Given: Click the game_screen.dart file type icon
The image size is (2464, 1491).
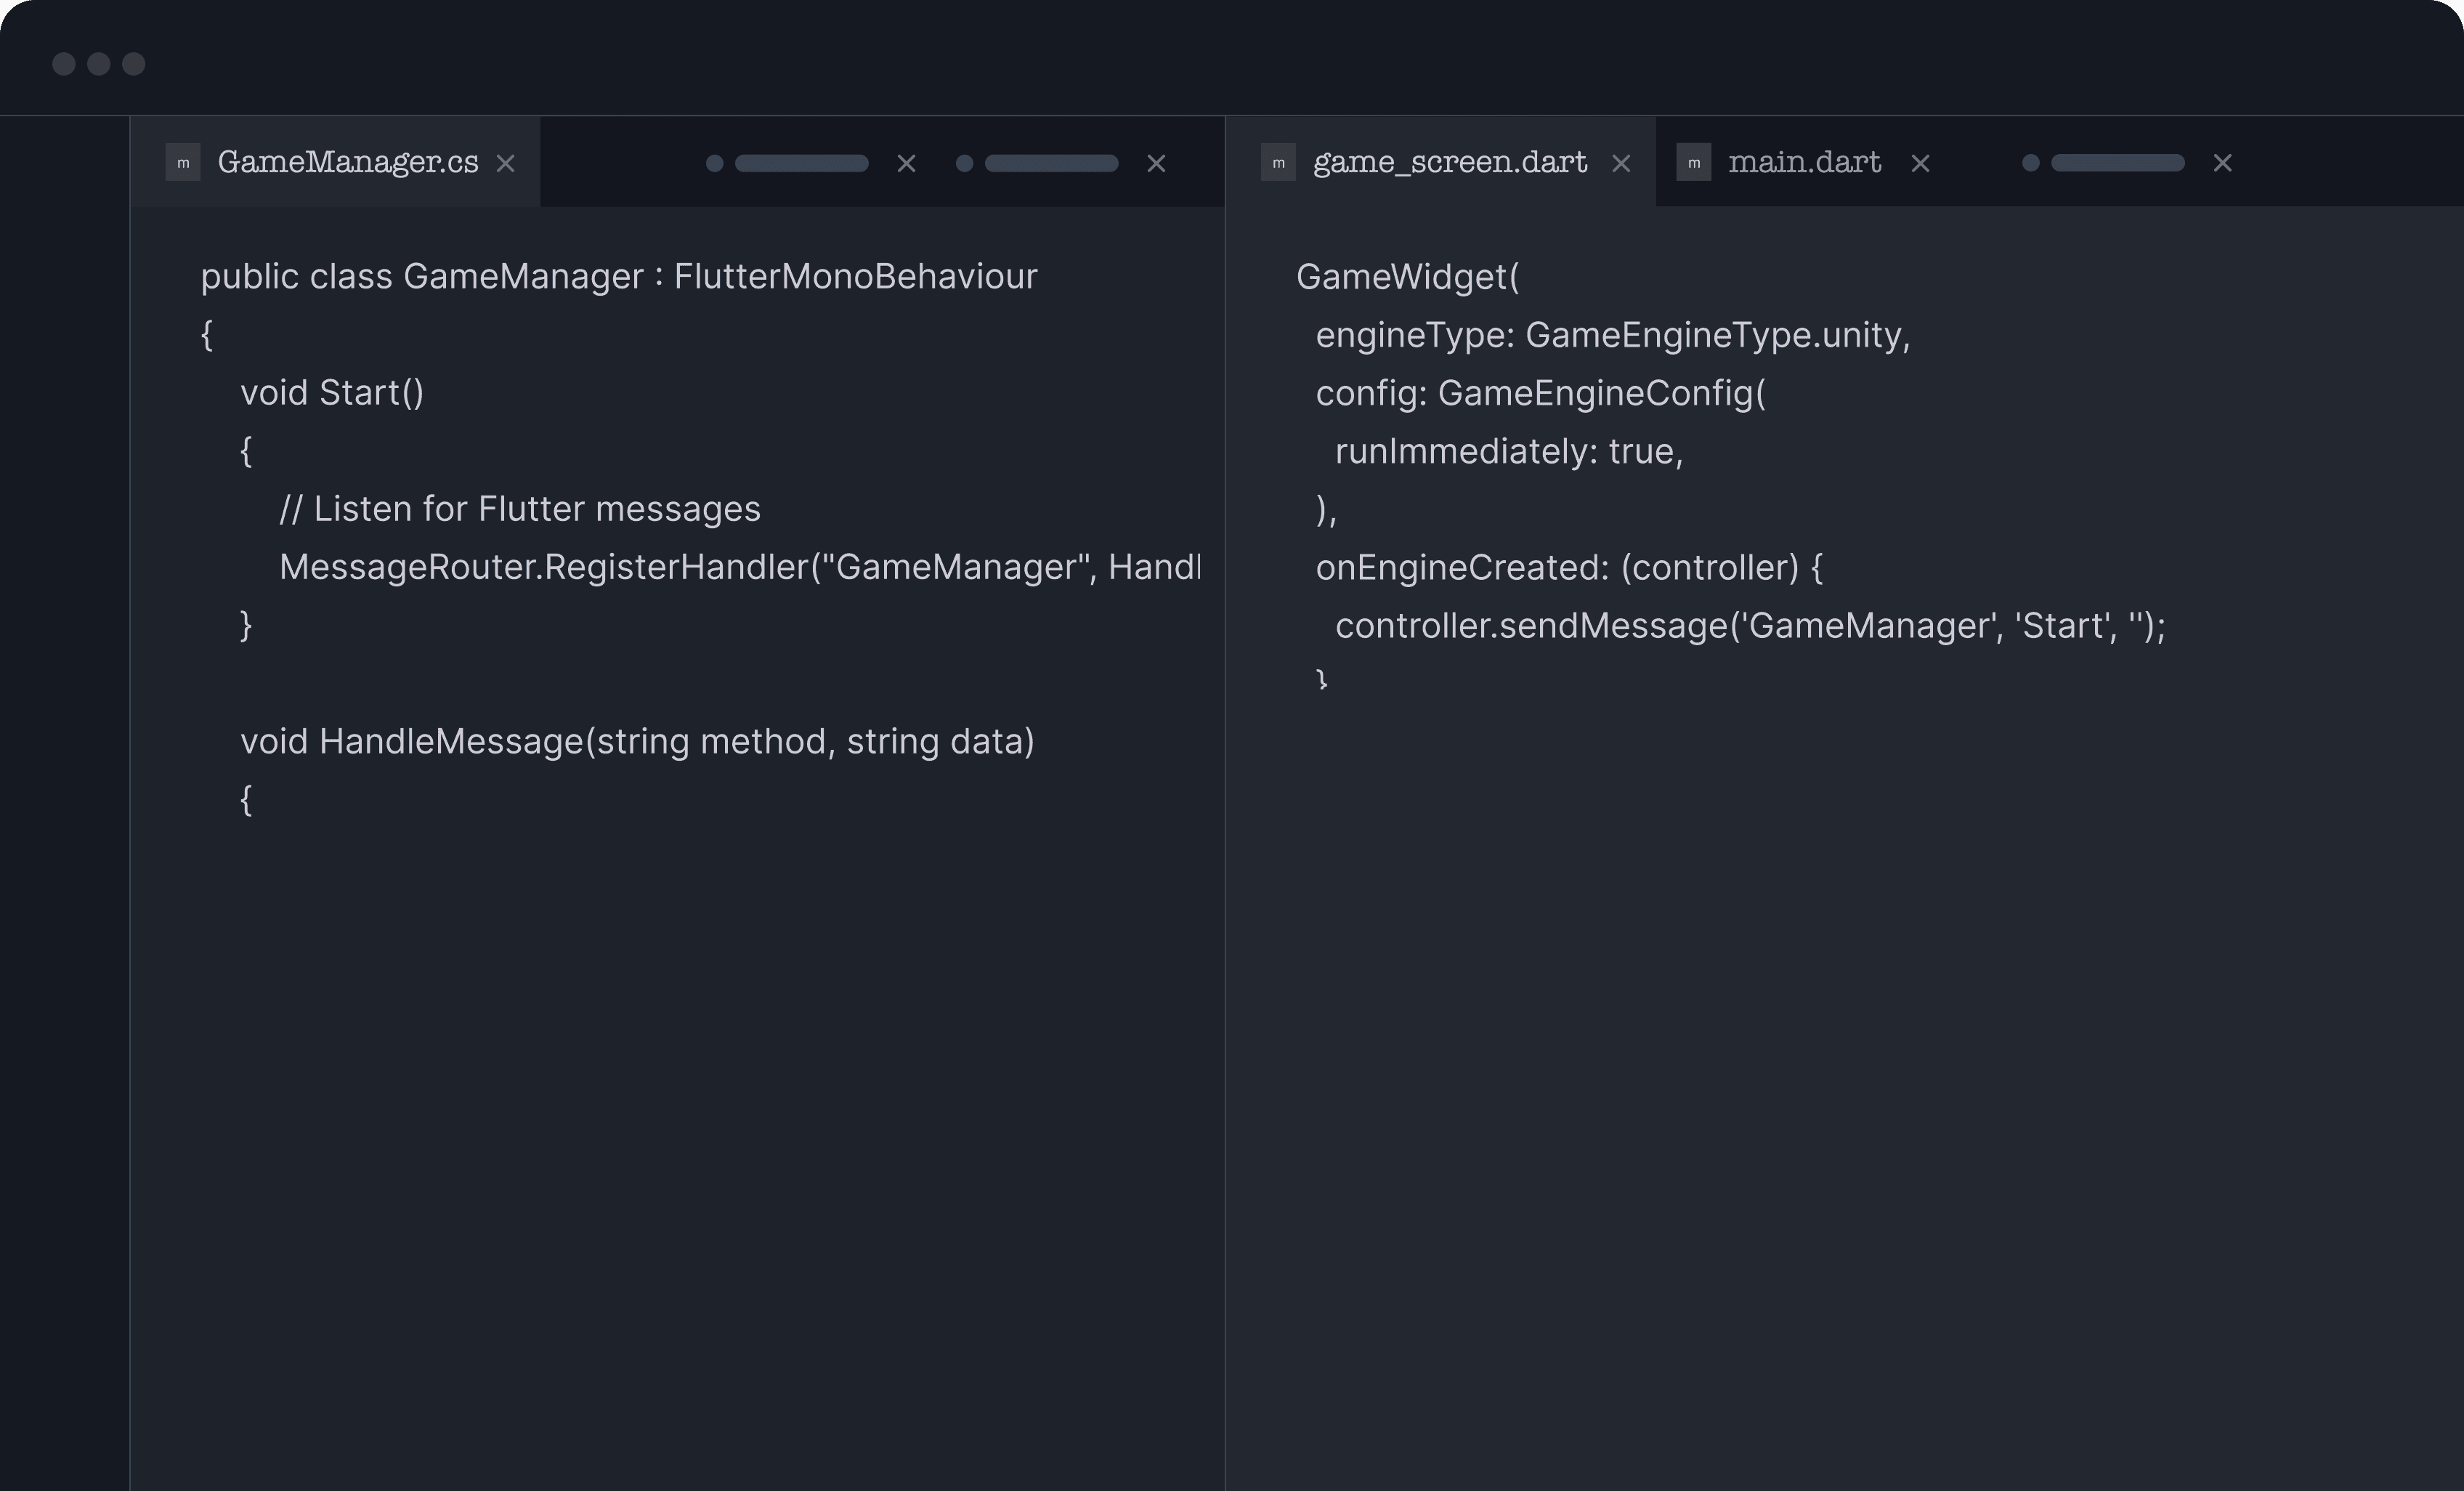Looking at the screenshot, I should pyautogui.click(x=1278, y=163).
